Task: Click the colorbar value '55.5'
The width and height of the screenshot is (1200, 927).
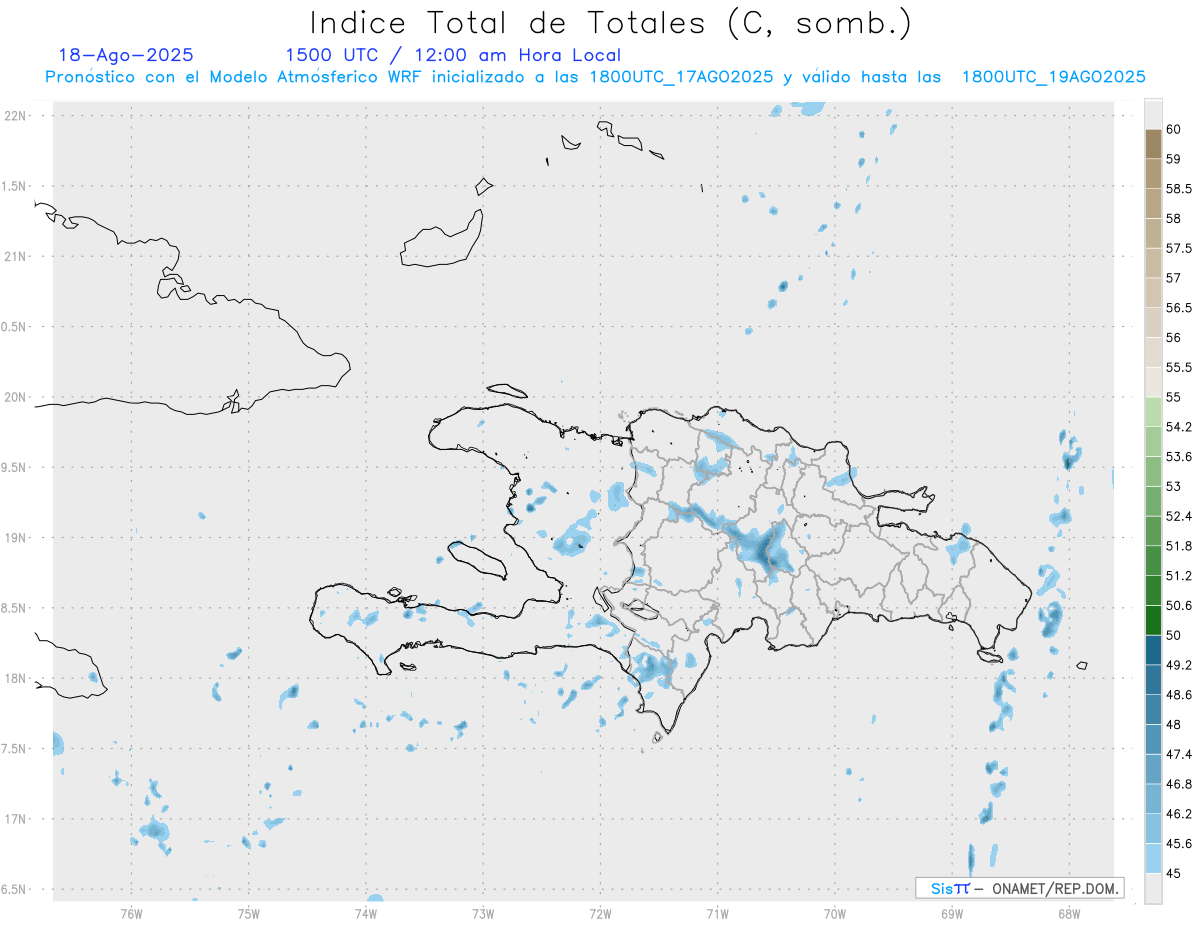Action: pyautogui.click(x=1179, y=367)
